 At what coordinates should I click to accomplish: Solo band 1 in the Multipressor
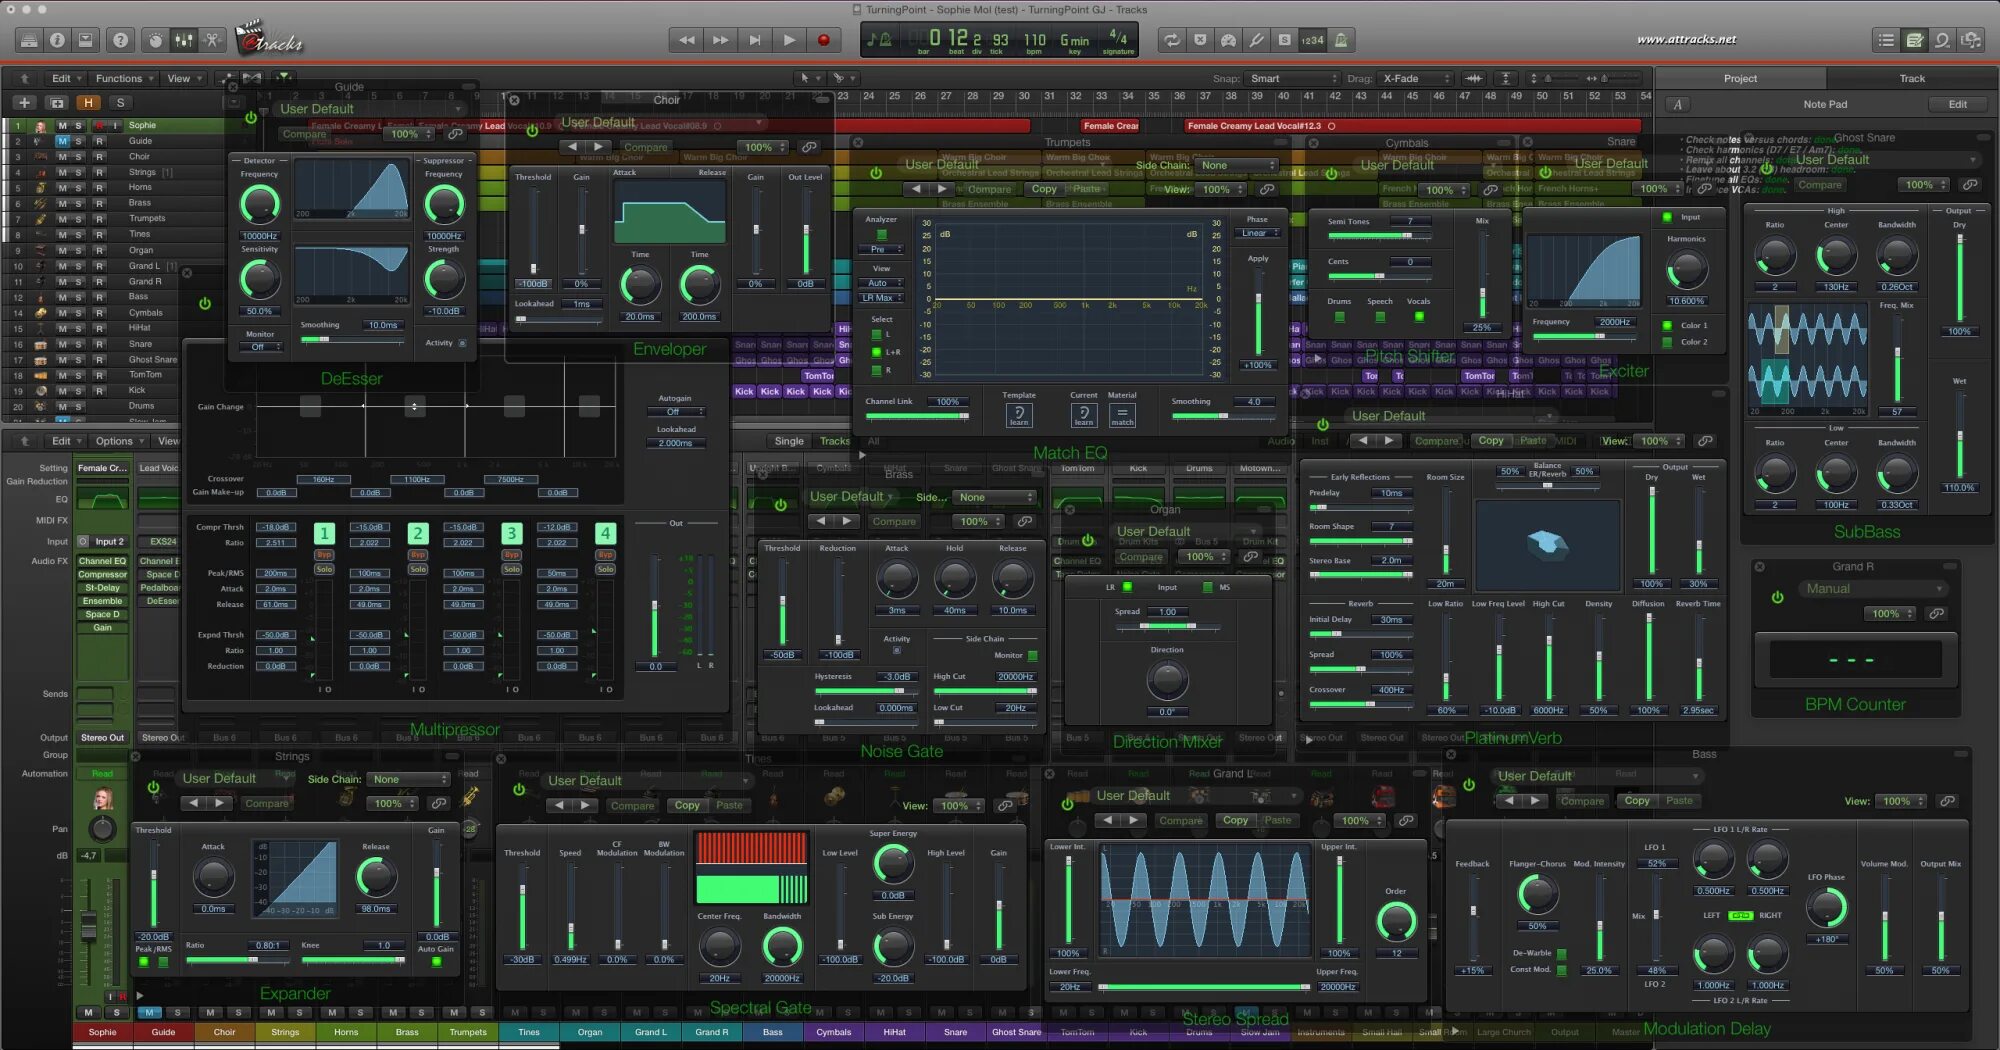click(x=324, y=569)
